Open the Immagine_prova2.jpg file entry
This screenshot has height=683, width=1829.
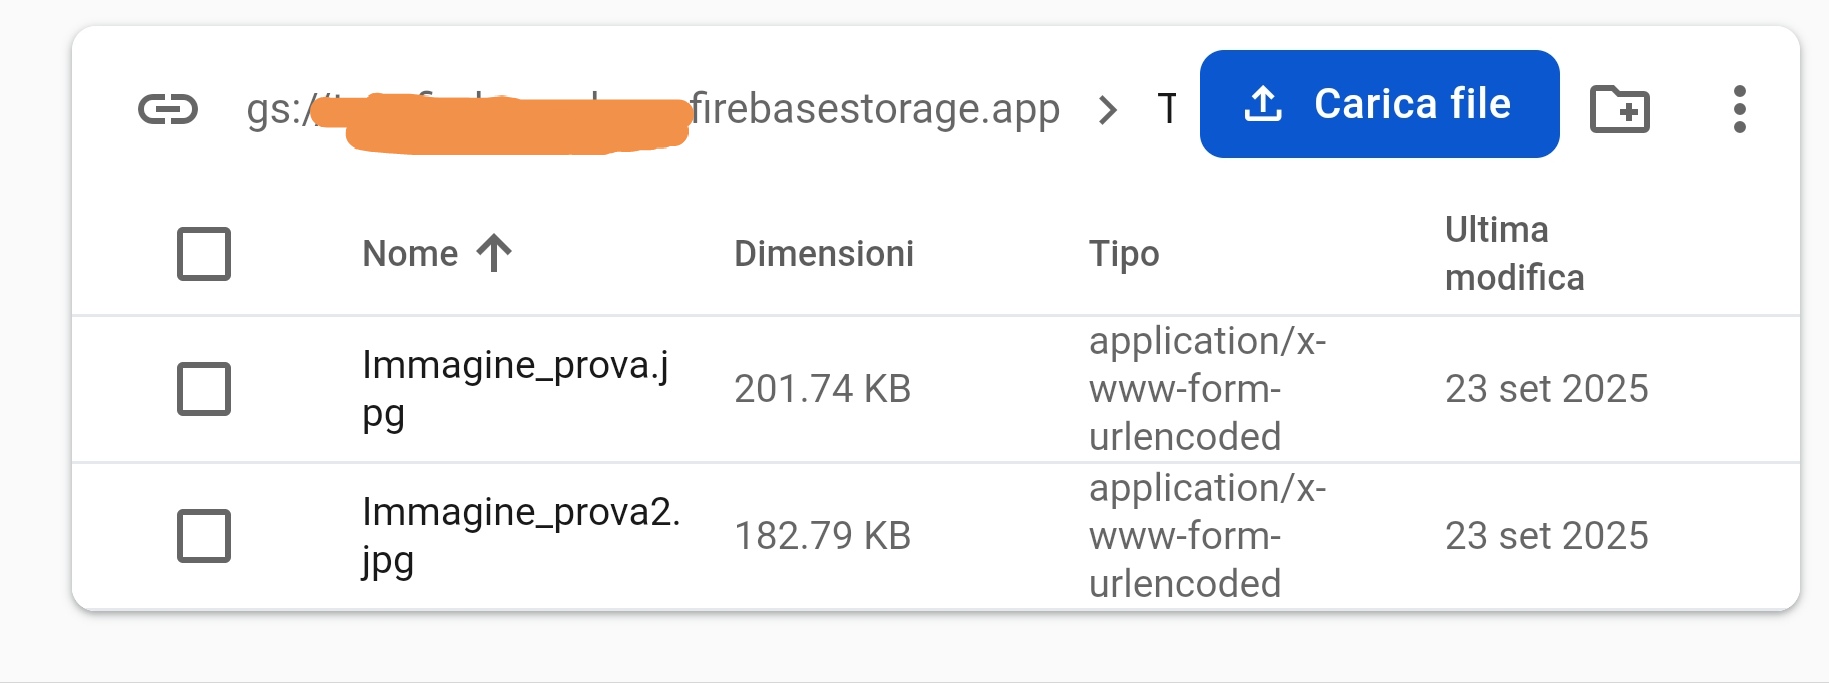tap(520, 535)
